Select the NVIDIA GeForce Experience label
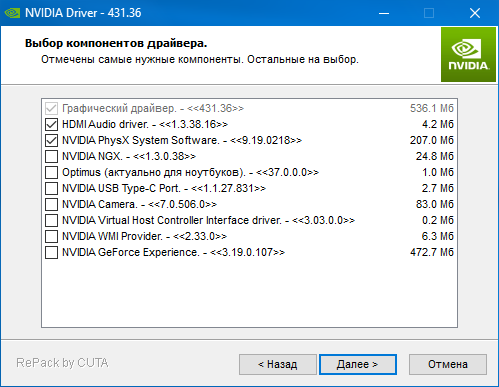The width and height of the screenshot is (499, 387). 173,252
